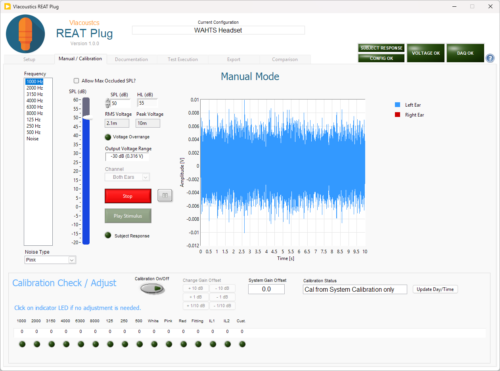500x371 pixels.
Task: Click the 4000 Hz calibration indicator LED
Action: 66,344
